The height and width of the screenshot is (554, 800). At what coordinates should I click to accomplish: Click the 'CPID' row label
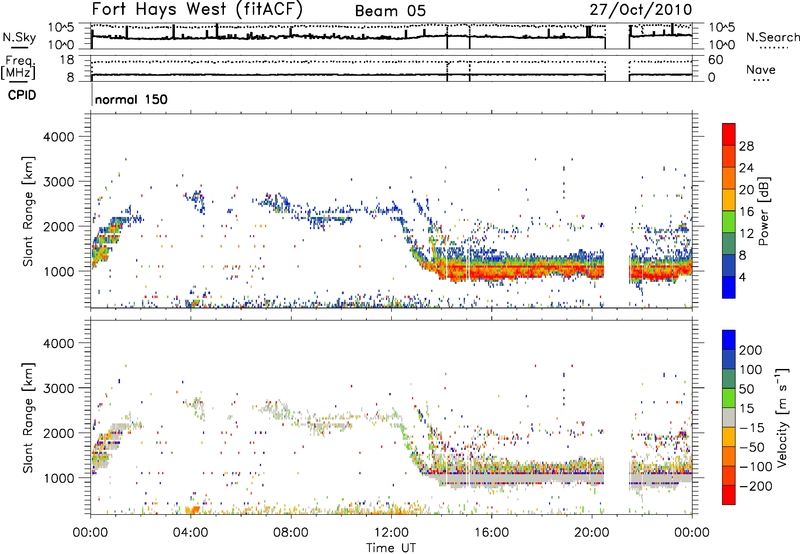[x=22, y=95]
